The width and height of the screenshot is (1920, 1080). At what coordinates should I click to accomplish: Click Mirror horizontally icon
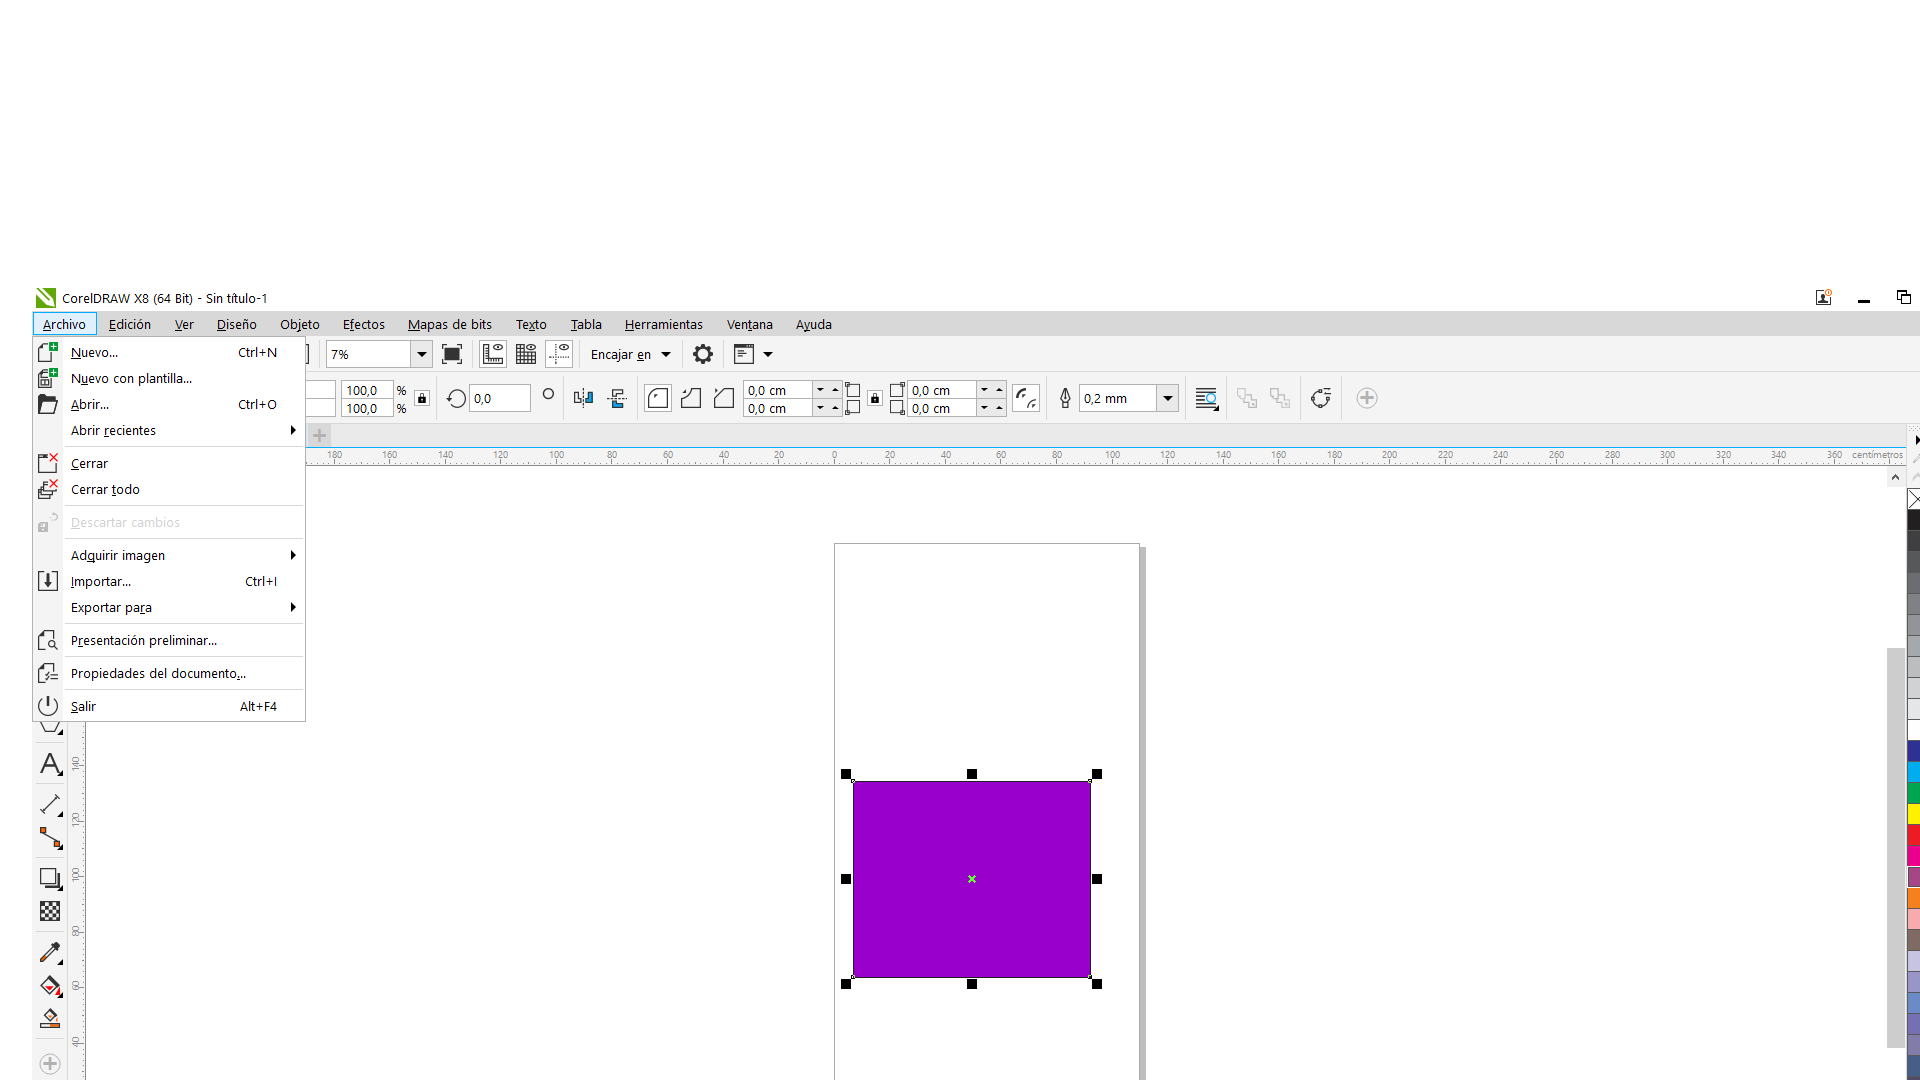coord(583,398)
